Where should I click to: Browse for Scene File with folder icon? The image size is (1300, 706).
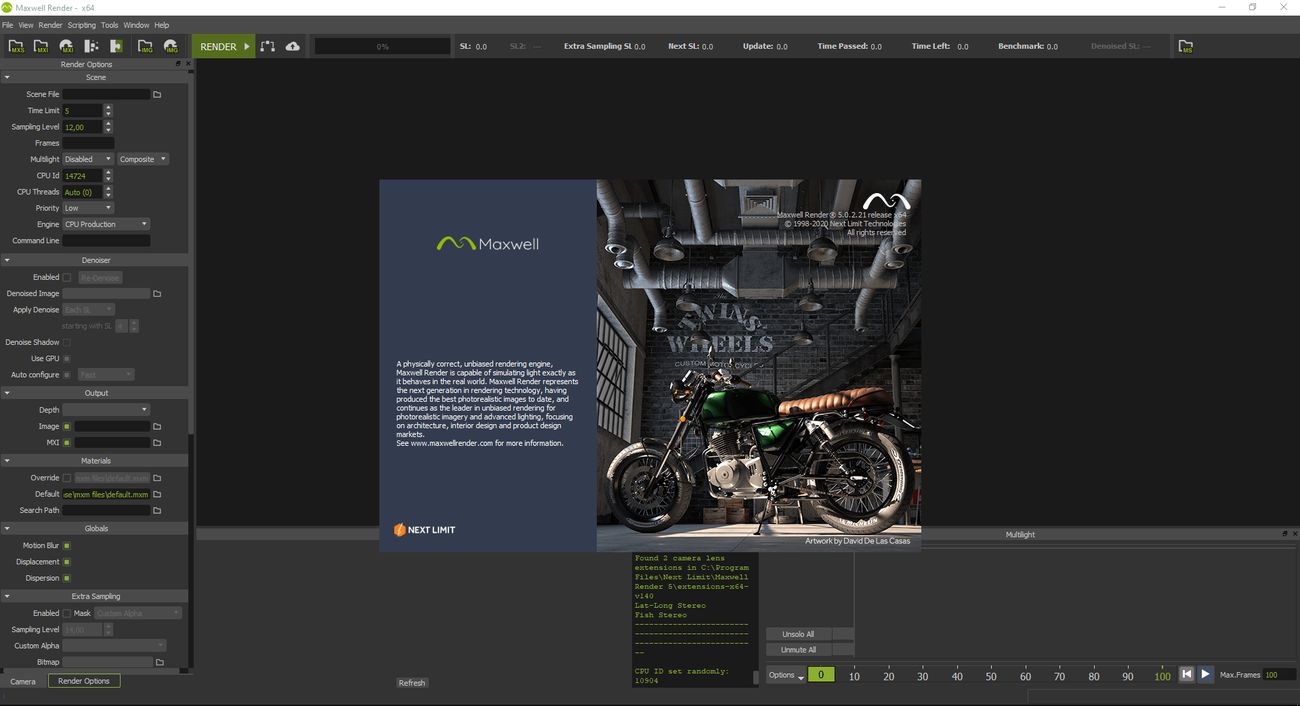(157, 94)
